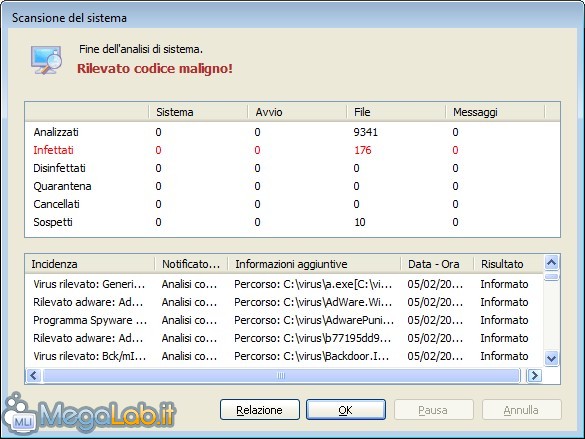The image size is (585, 439).
Task: Open the Relazione report button
Action: point(260,410)
